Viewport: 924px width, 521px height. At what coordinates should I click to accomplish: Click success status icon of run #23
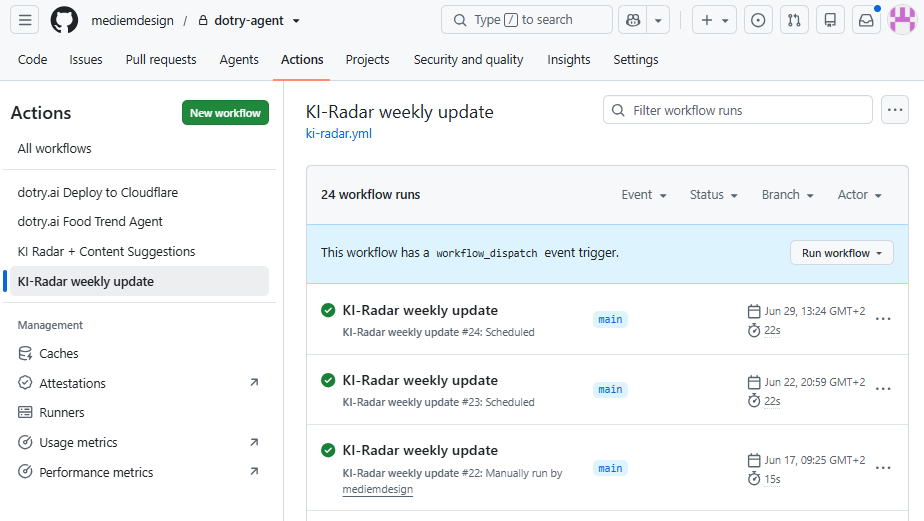tap(328, 380)
